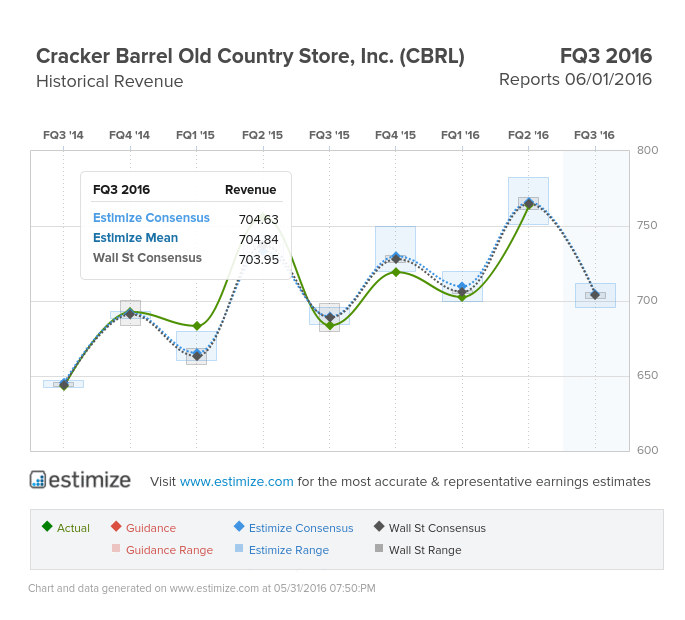Viewport: 685px width, 620px height.
Task: Click the 800 y-axis value
Action: point(647,150)
